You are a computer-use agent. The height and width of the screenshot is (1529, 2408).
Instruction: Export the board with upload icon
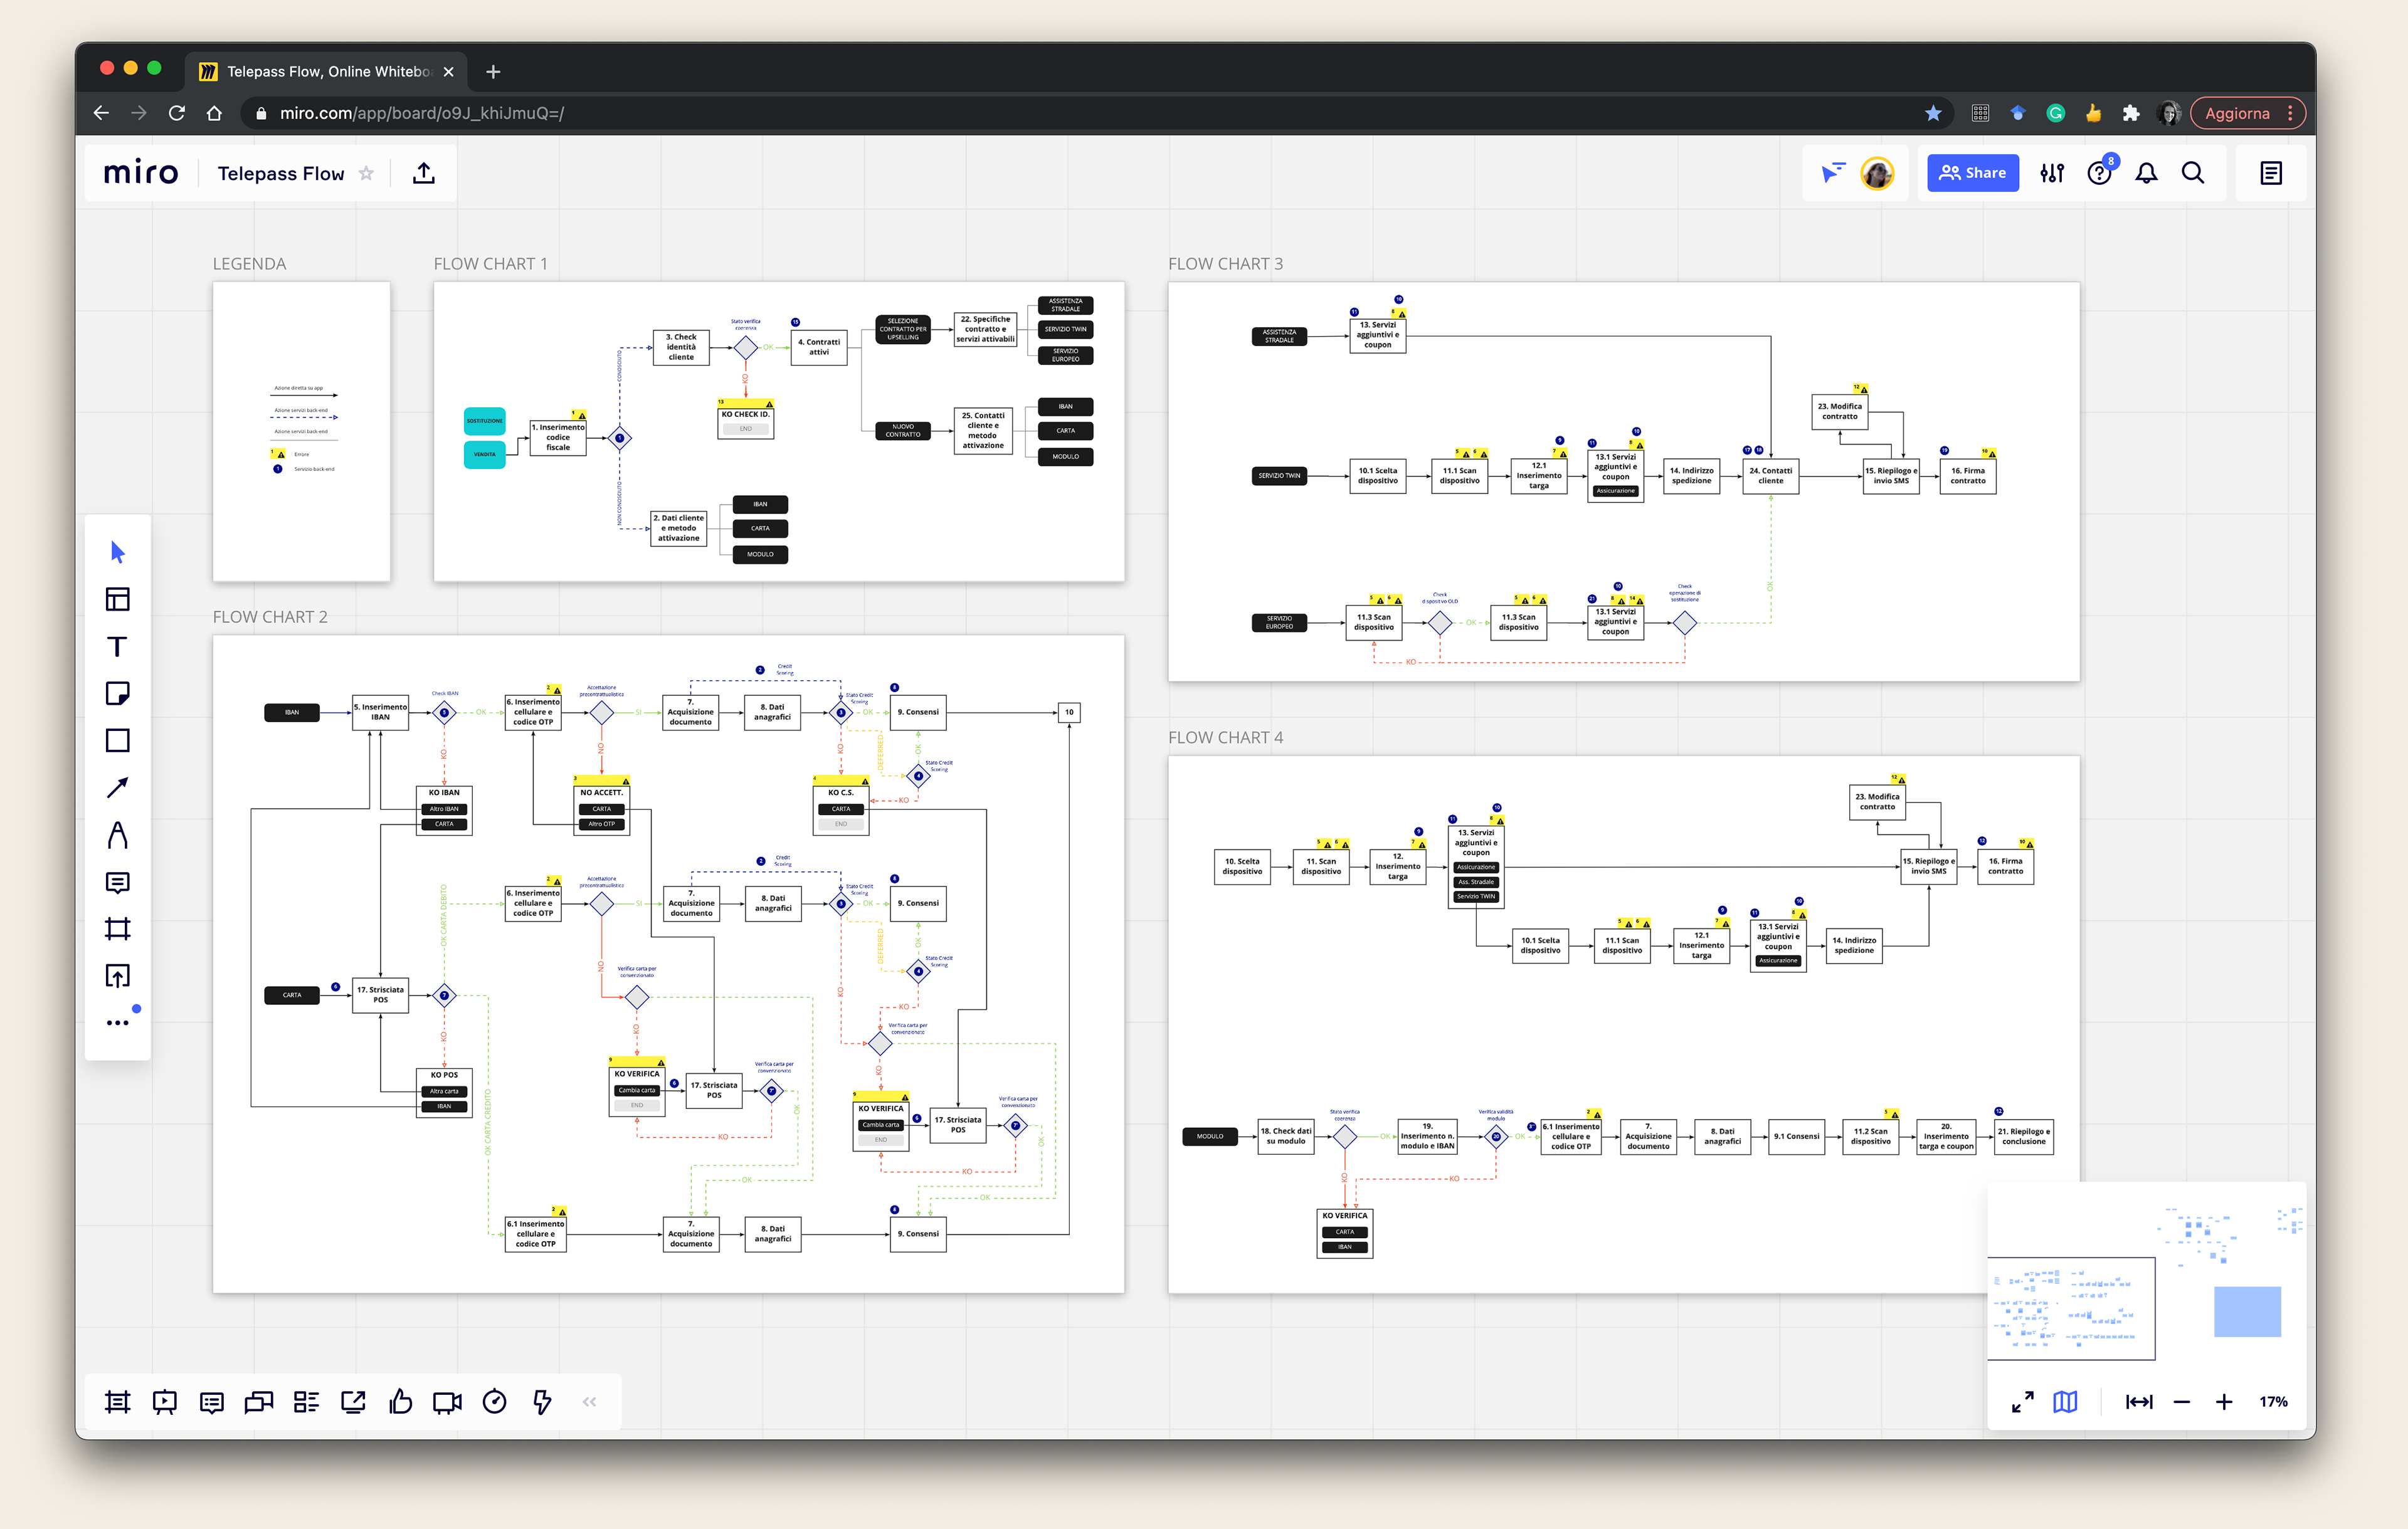pyautogui.click(x=424, y=173)
